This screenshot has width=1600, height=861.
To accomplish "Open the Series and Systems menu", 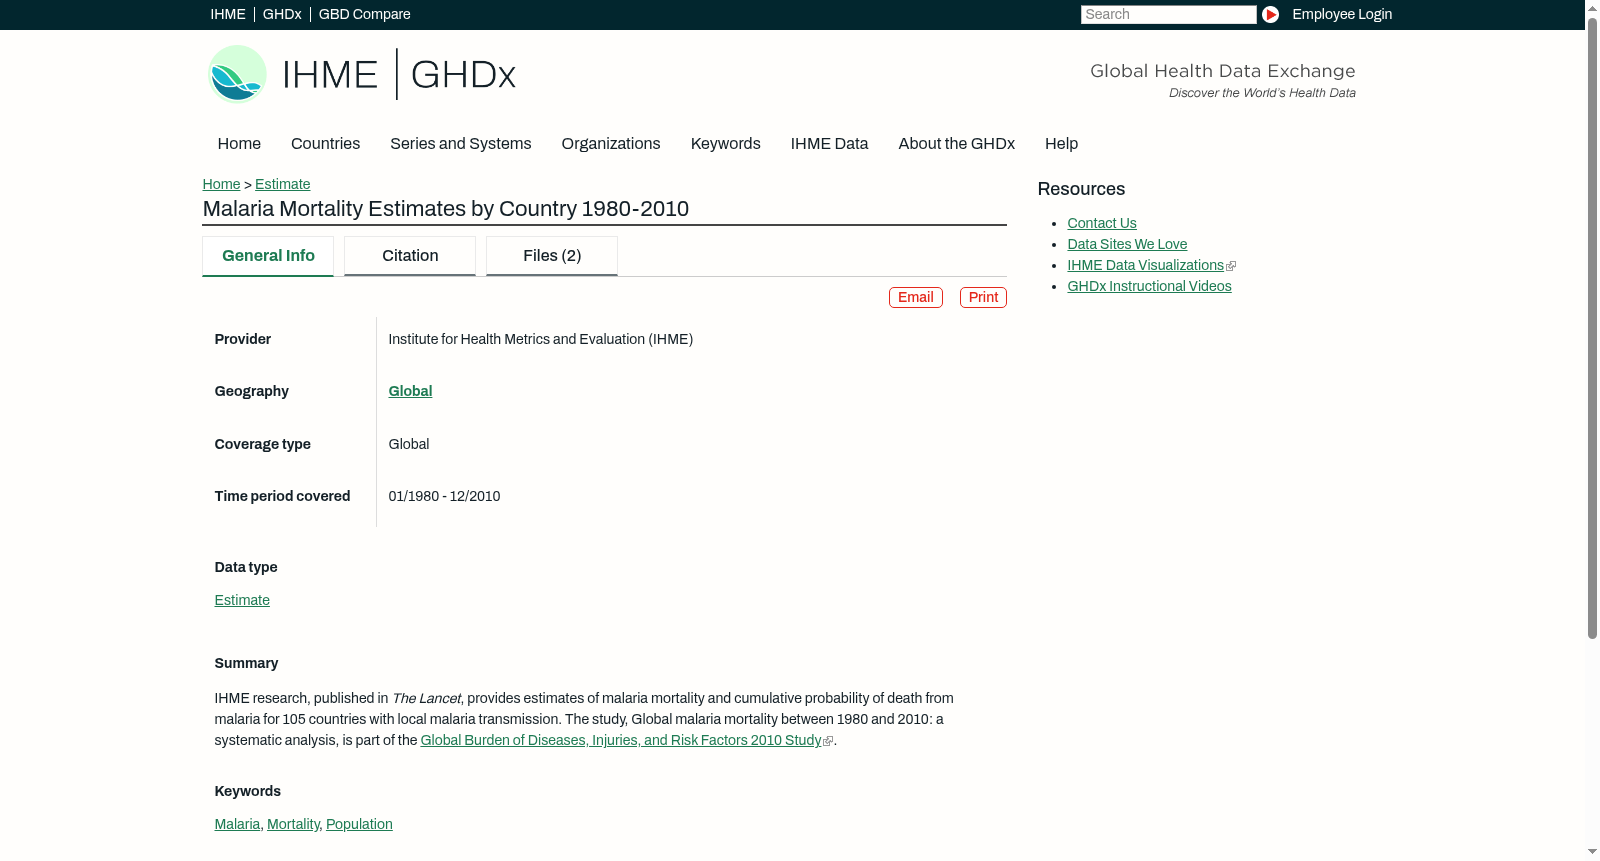I will click(461, 144).
